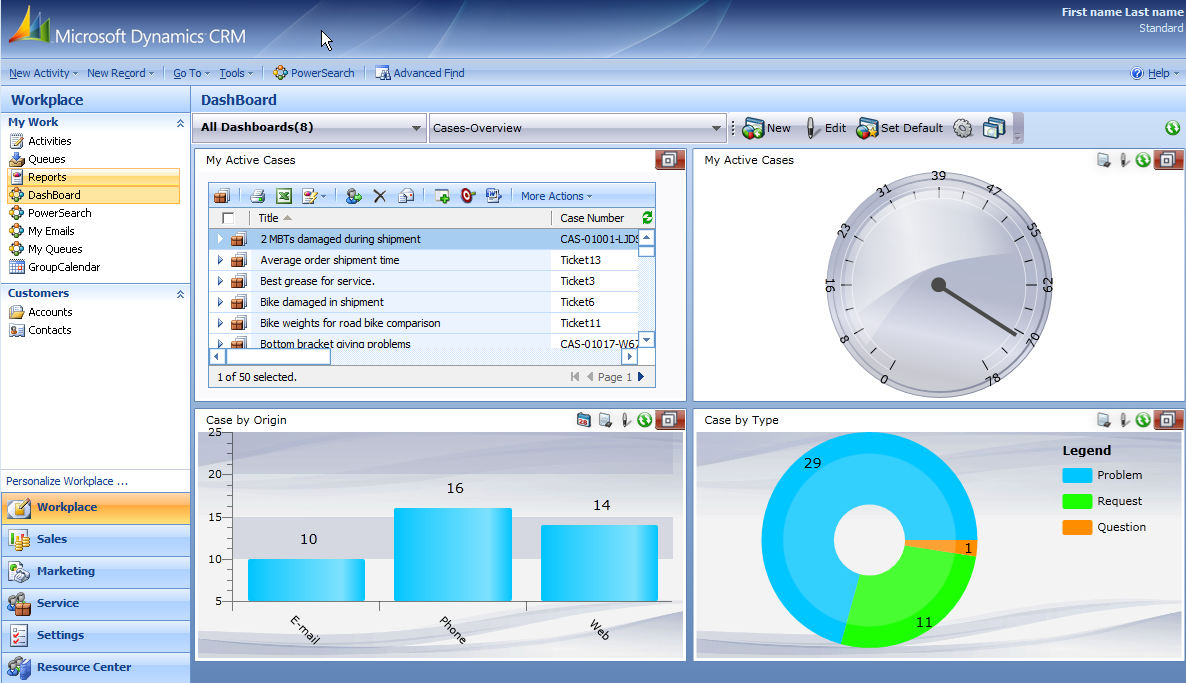Refresh the gauge My Active Cases panel
Viewport: 1186px width, 683px height.
pyautogui.click(x=1143, y=160)
